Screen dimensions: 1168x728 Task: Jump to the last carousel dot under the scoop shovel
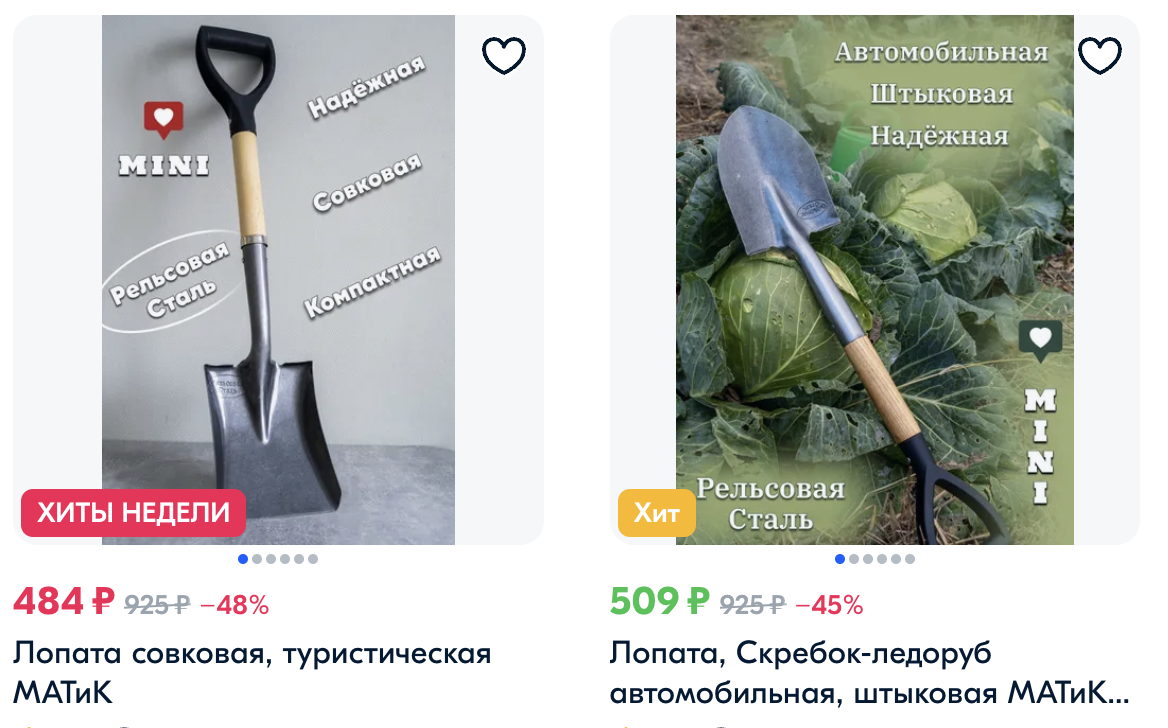[313, 559]
